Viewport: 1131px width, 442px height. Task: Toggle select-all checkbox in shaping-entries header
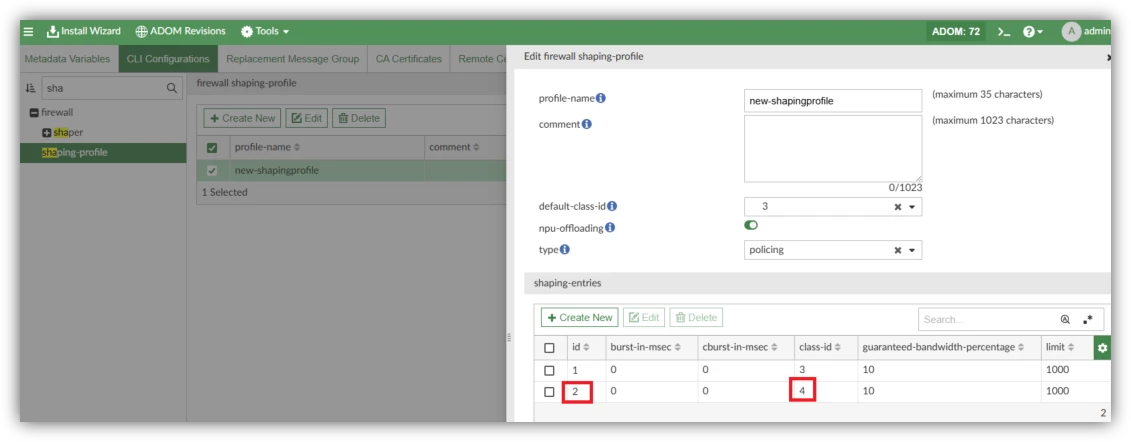[x=550, y=348]
